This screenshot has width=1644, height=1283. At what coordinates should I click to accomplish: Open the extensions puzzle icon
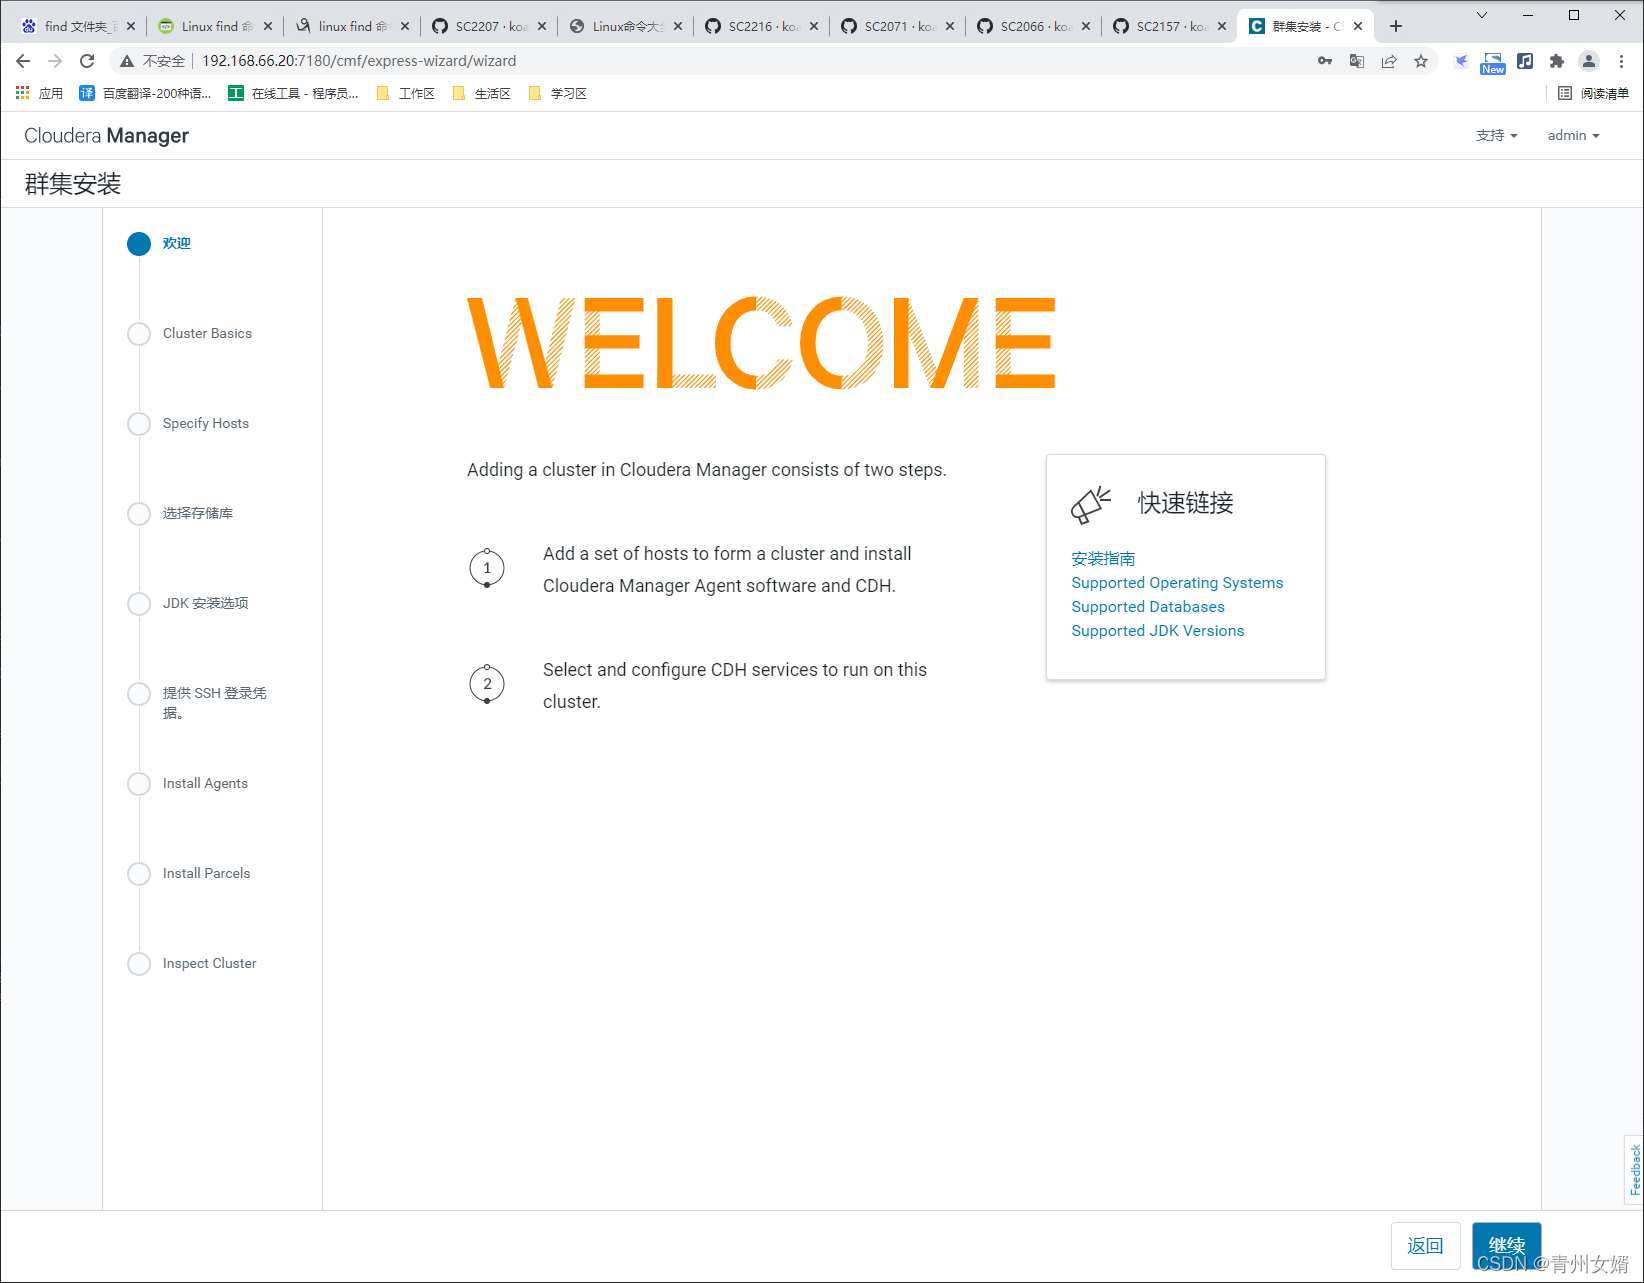tap(1557, 61)
